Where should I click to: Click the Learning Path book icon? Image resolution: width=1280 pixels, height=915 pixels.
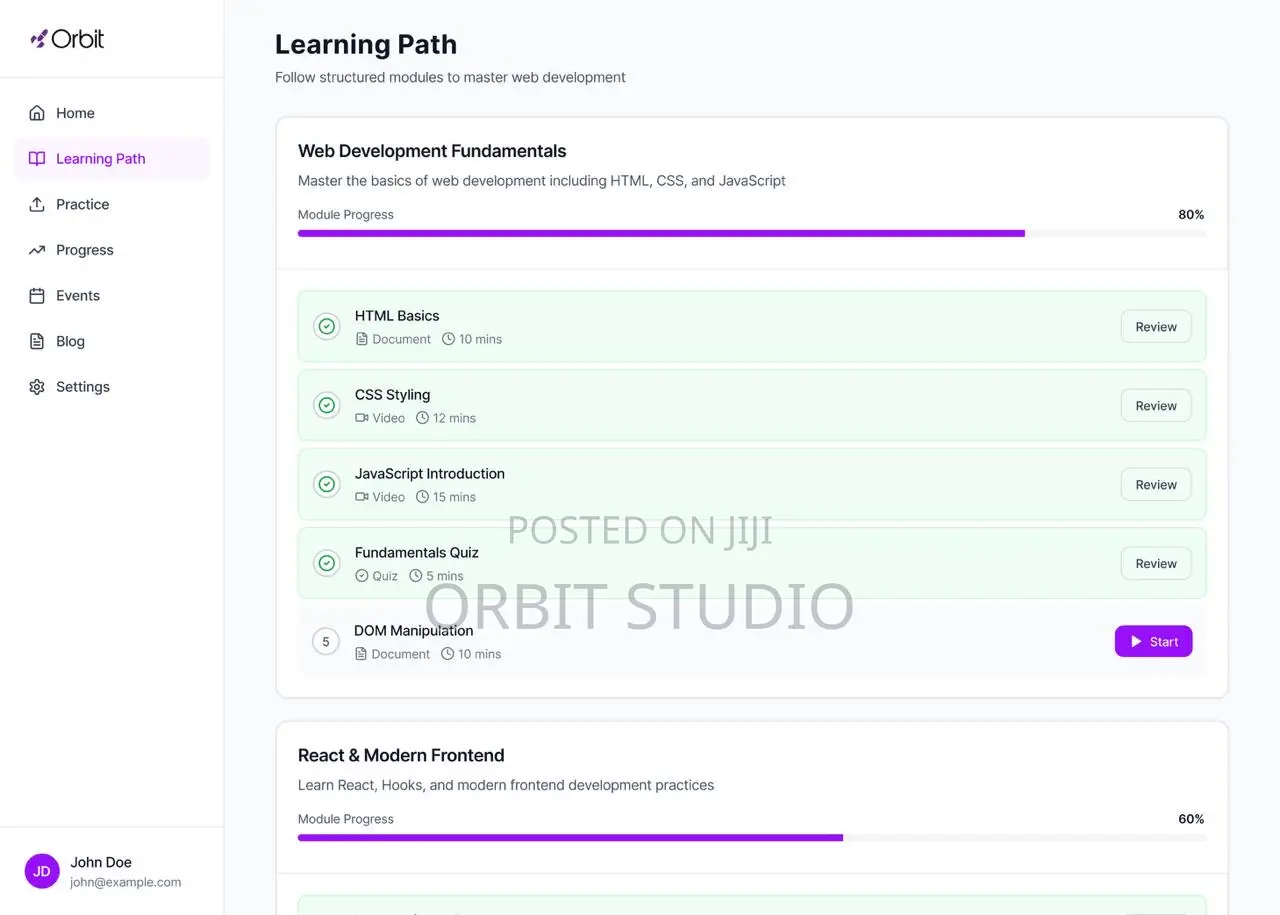coord(37,159)
